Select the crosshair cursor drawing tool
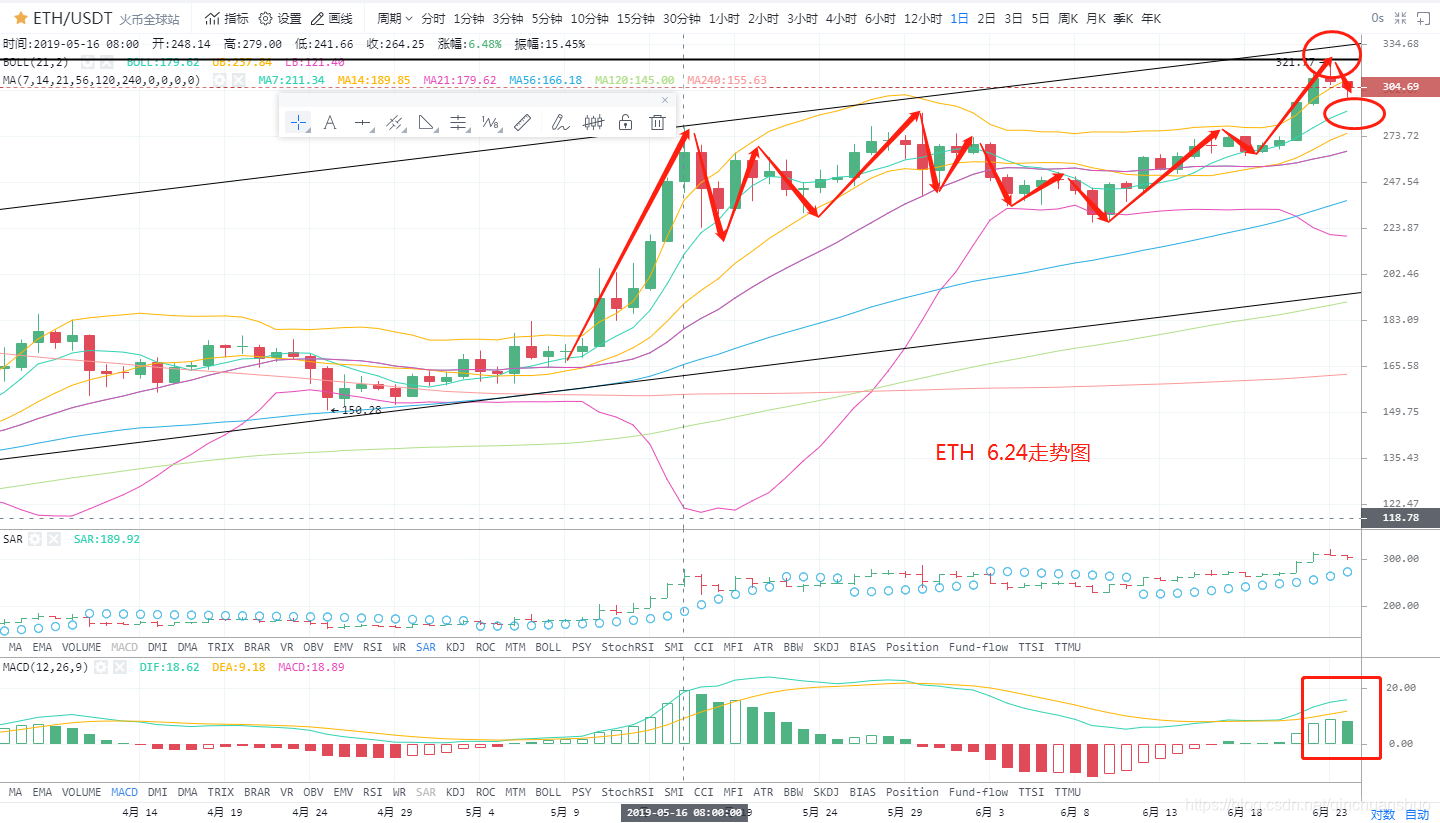 coord(298,123)
